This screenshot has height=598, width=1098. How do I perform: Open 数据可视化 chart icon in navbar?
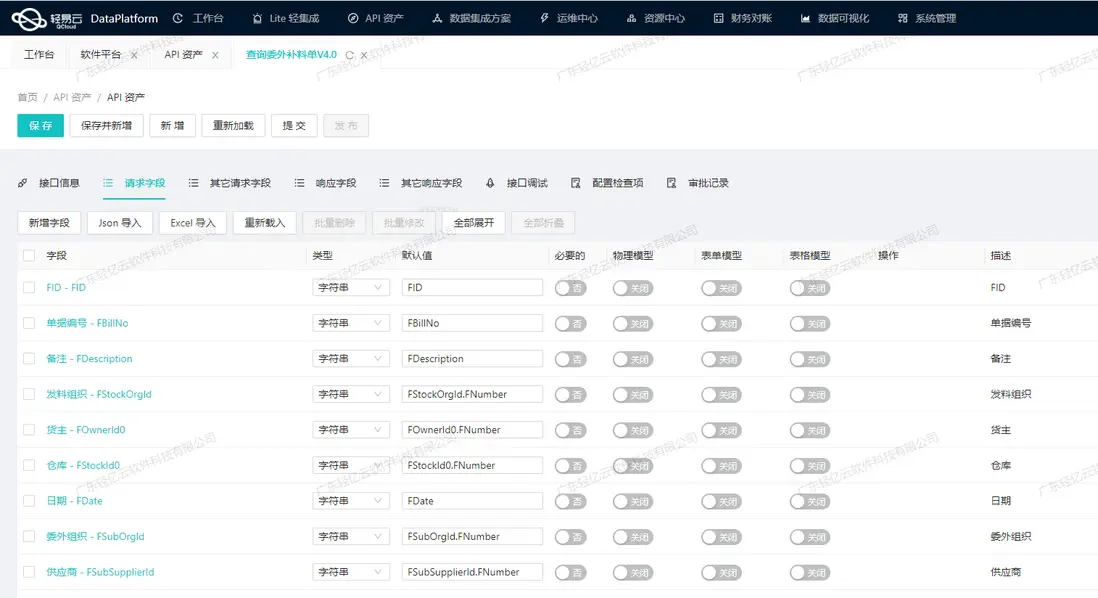804,18
